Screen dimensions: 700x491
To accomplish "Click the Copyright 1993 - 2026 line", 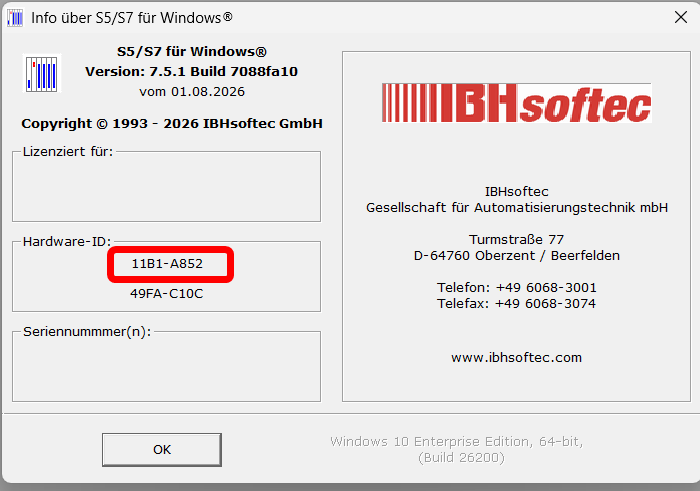I will click(x=172, y=123).
